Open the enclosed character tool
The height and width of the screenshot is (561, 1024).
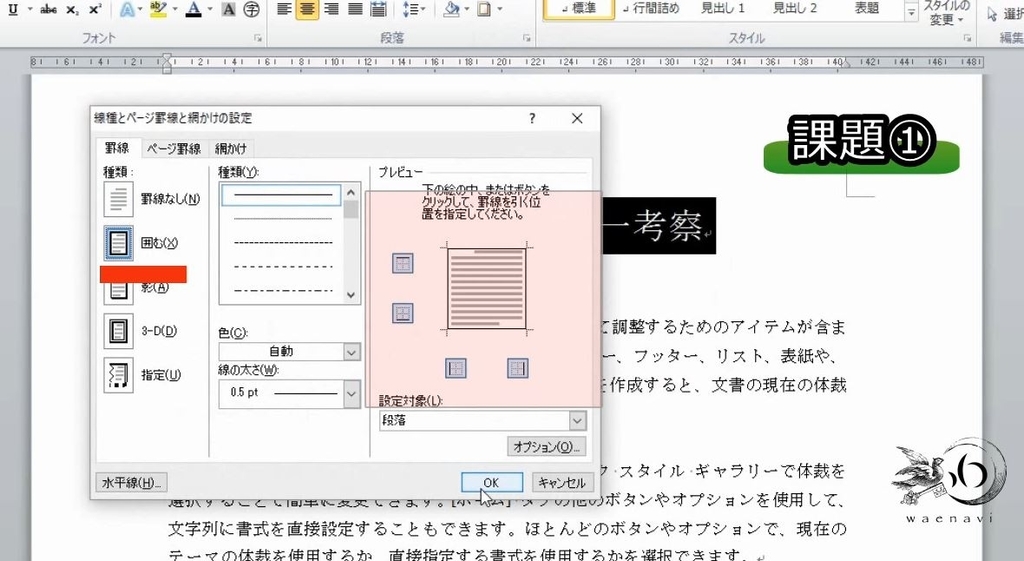[251, 9]
